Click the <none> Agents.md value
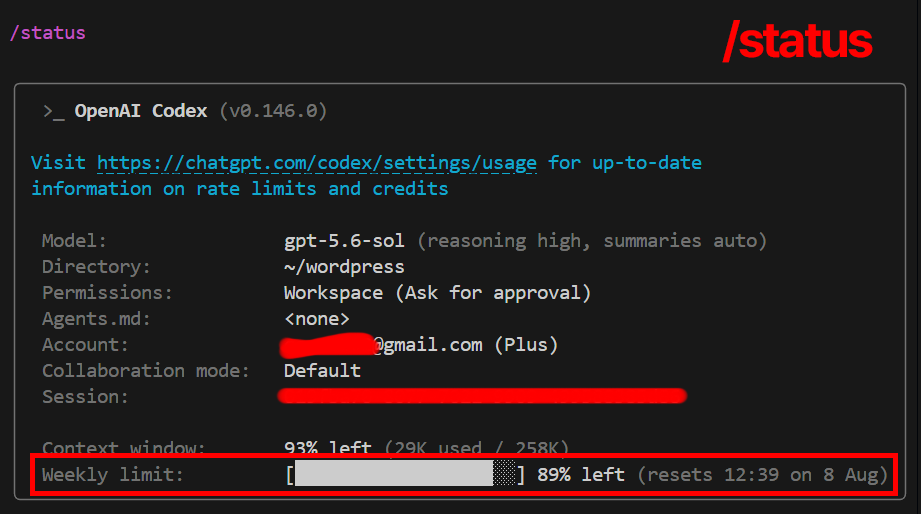Screen dimensions: 921x514 coord(317,319)
